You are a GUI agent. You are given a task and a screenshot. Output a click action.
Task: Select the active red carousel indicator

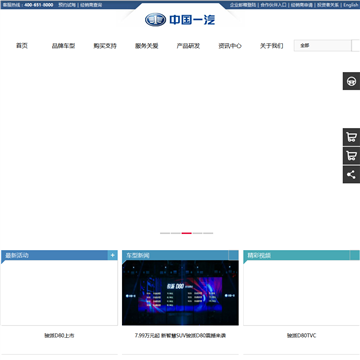(x=187, y=233)
